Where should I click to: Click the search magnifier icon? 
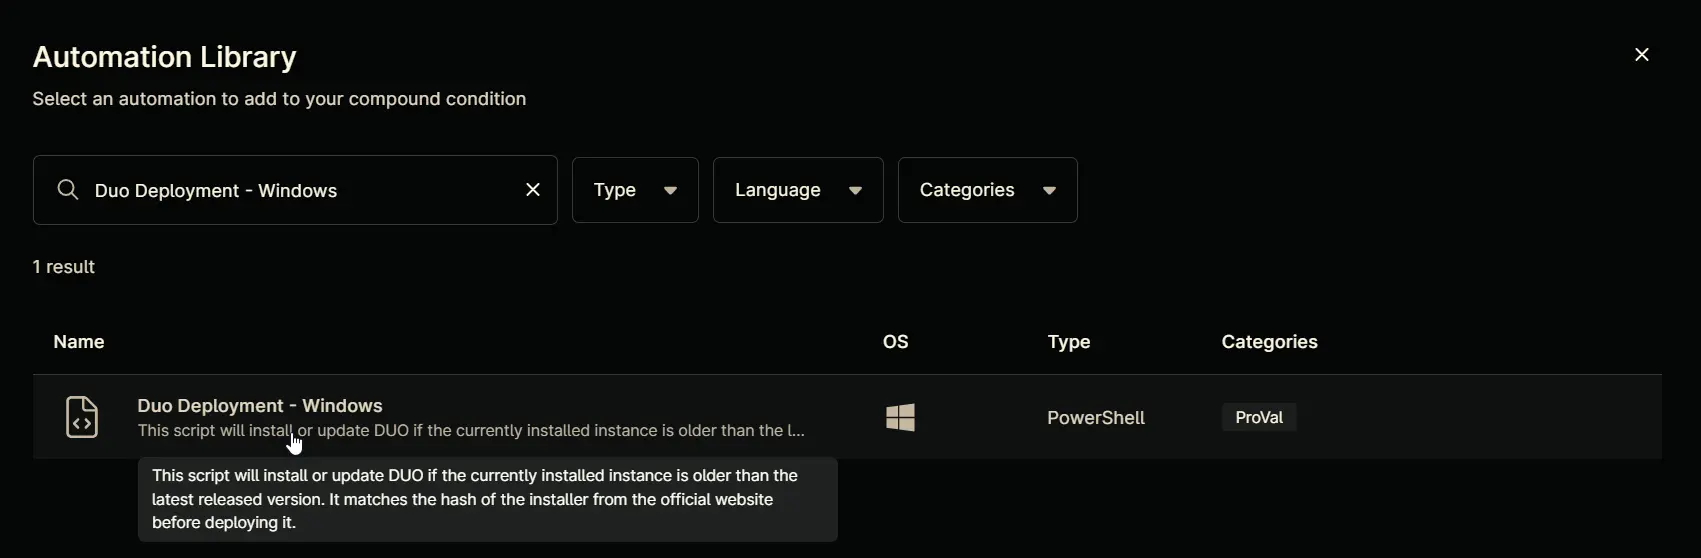(x=68, y=190)
